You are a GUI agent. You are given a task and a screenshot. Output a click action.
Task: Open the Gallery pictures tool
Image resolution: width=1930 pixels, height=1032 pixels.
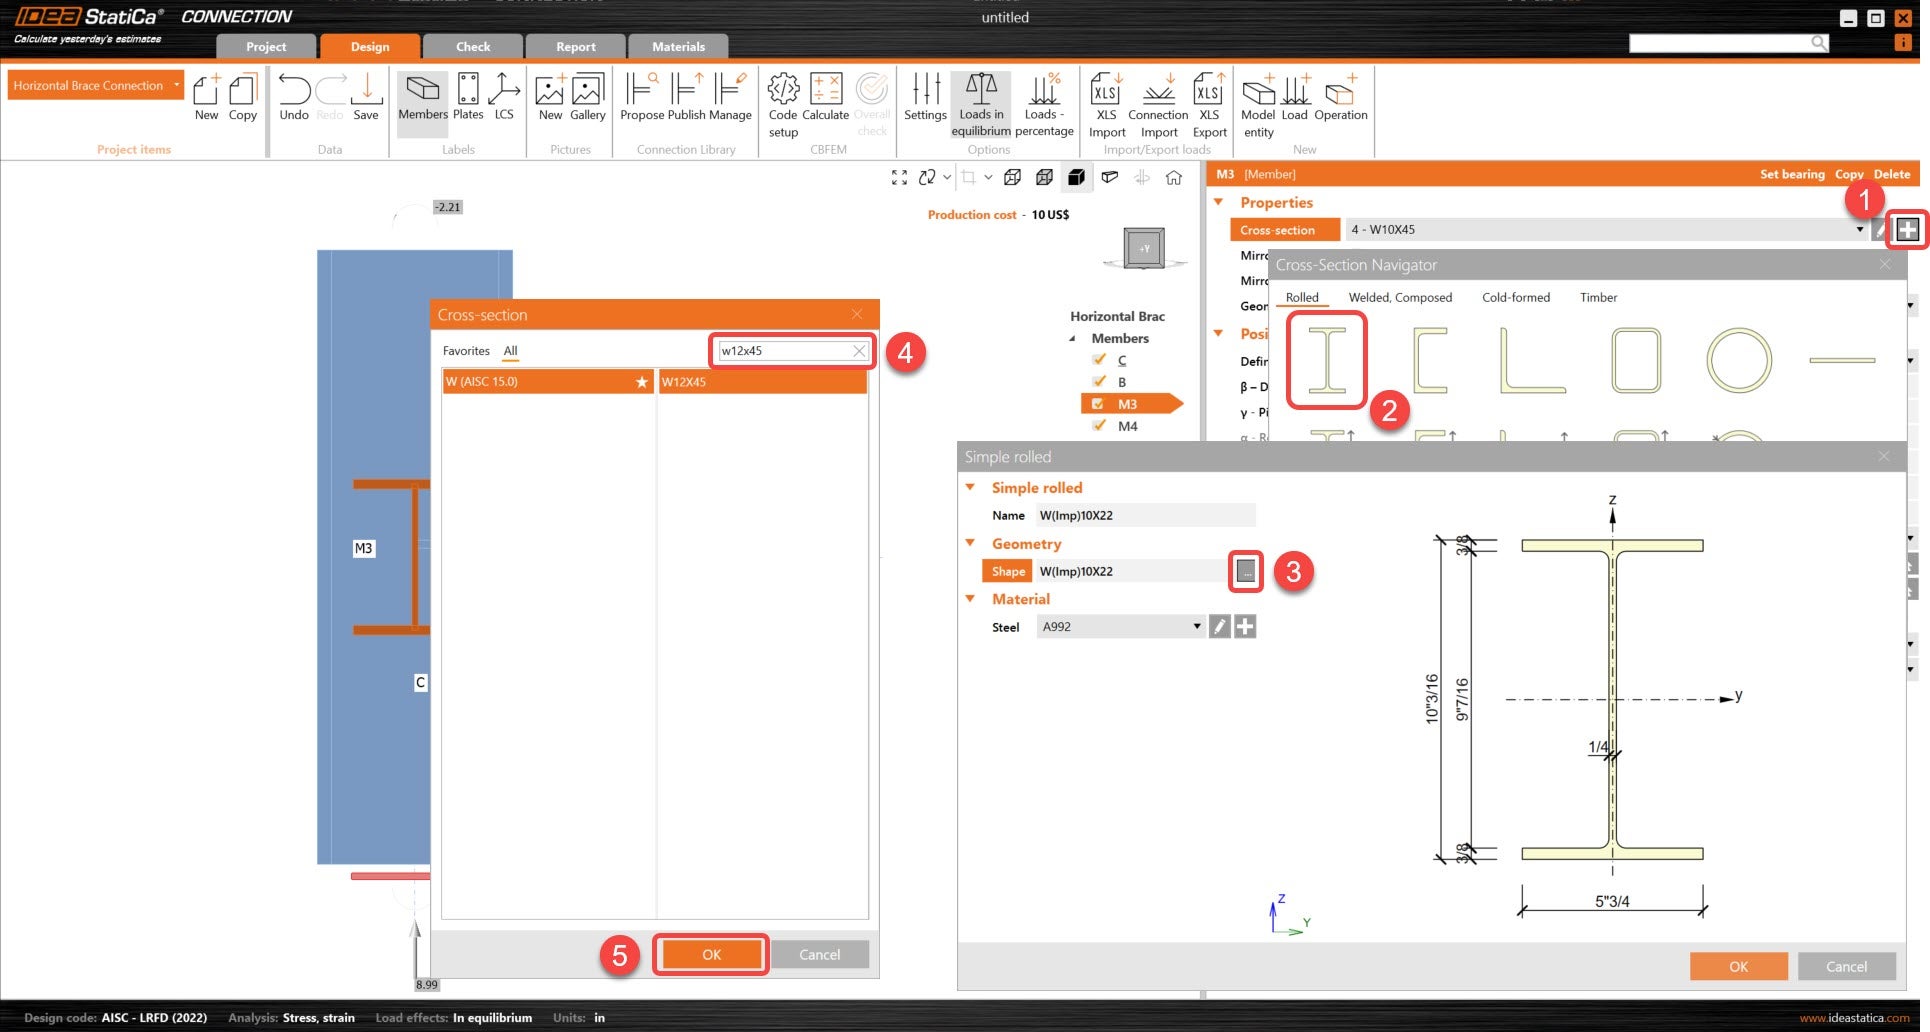(588, 98)
